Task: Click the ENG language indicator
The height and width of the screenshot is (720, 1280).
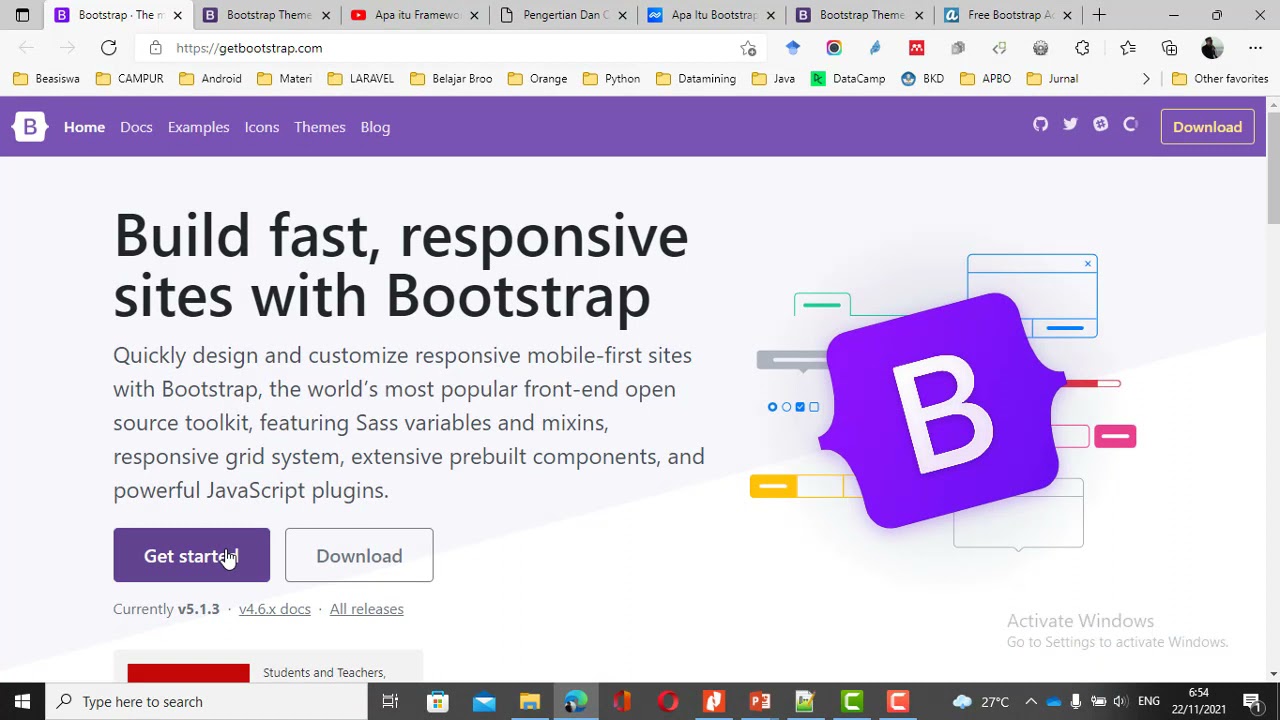Action: click(1148, 701)
